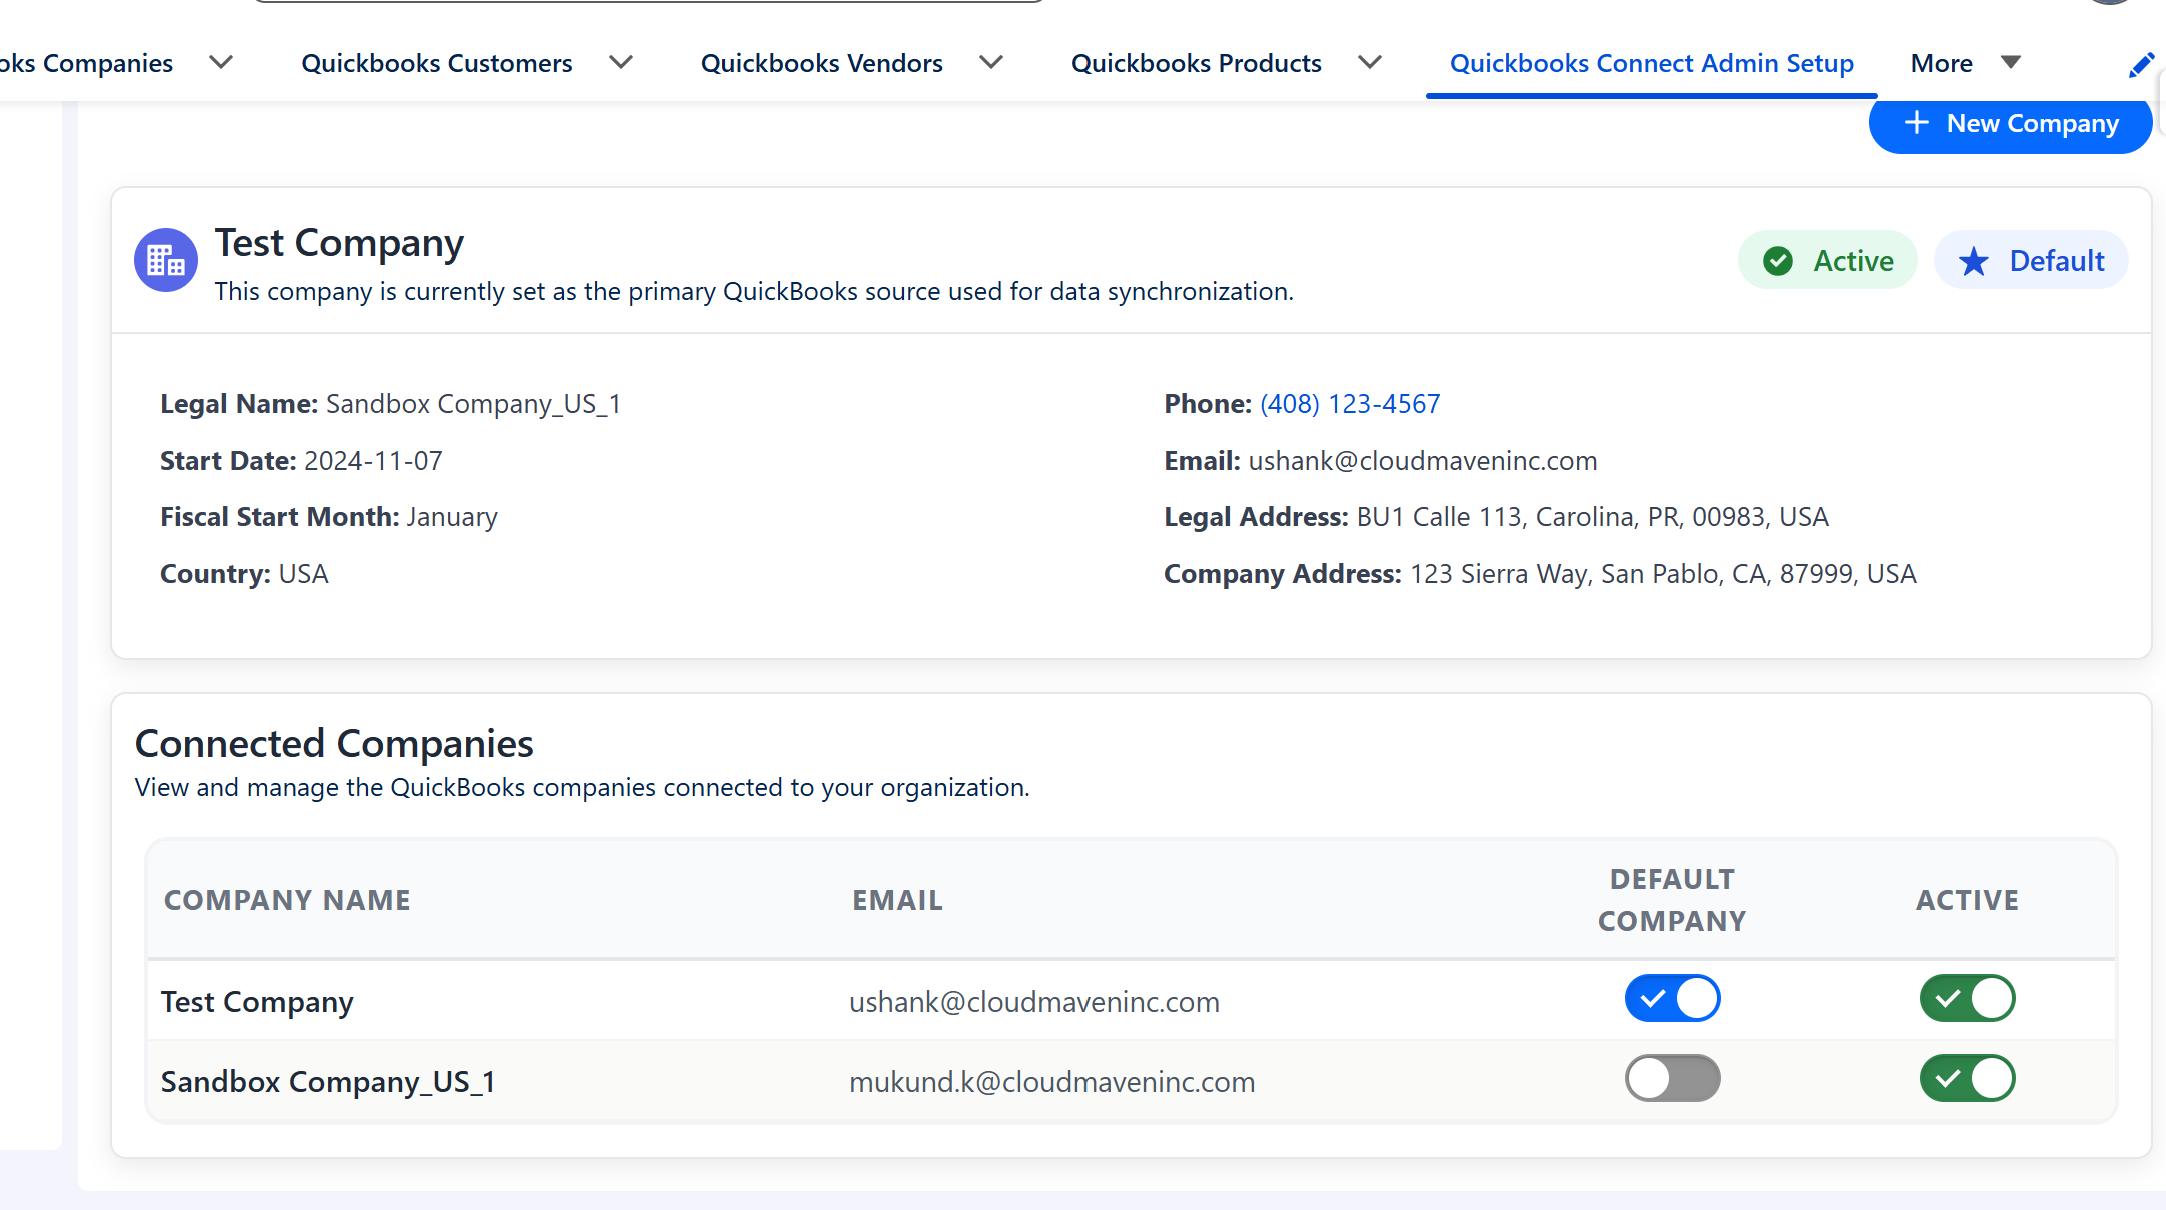Toggle Default Company switch for Test Company
Viewport: 2166px width, 1210px height.
(1672, 998)
